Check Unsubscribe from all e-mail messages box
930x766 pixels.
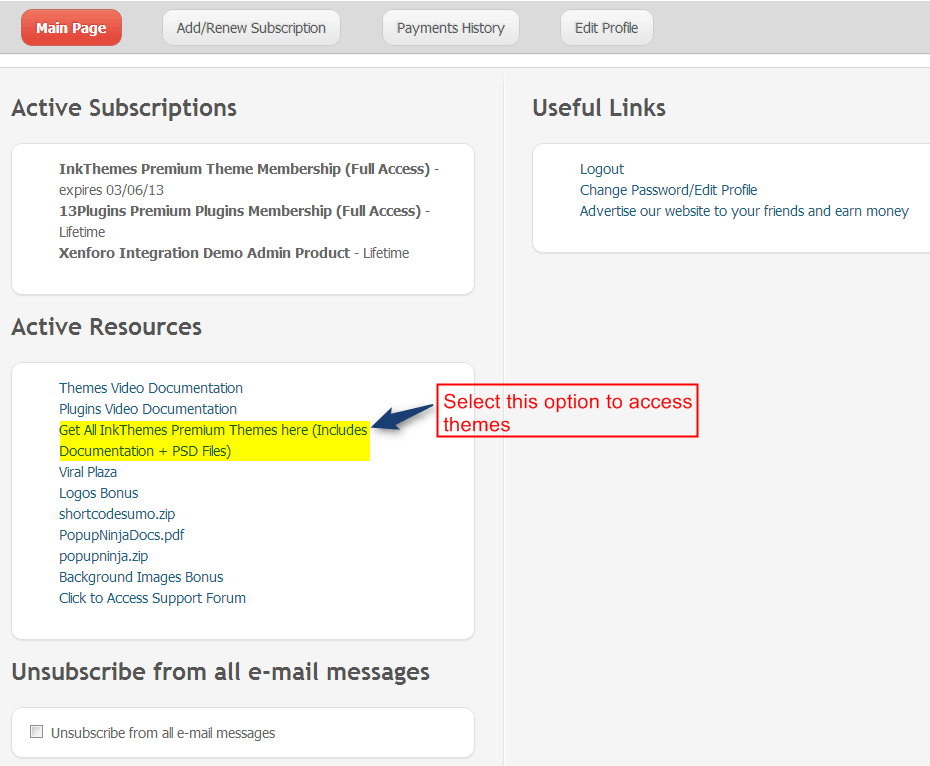click(37, 732)
